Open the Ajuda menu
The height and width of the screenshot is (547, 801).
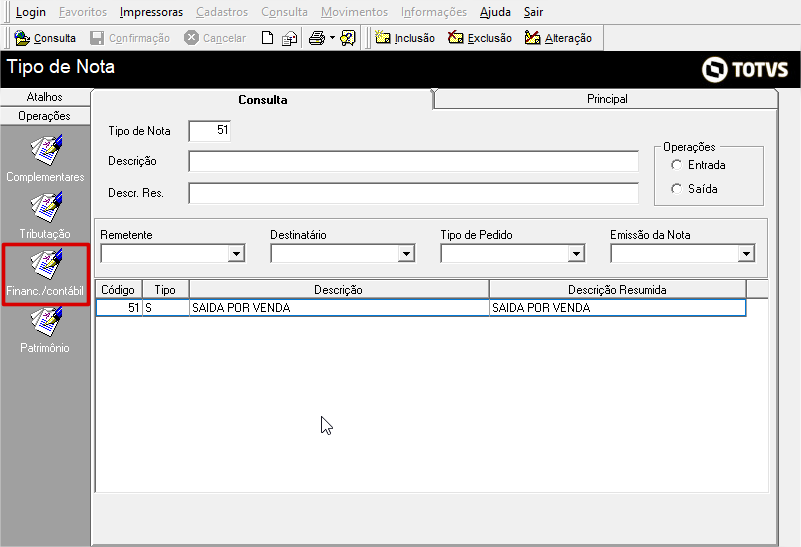(x=495, y=12)
